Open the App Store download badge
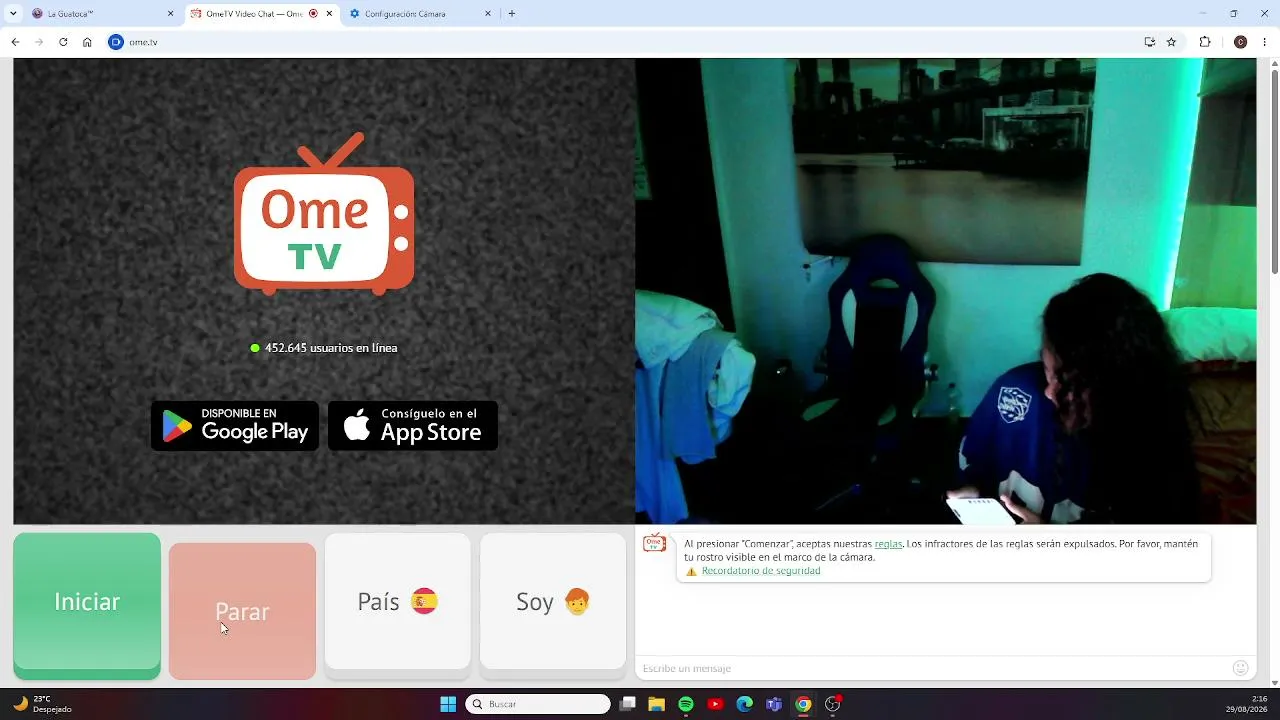The width and height of the screenshot is (1280, 720). (413, 426)
